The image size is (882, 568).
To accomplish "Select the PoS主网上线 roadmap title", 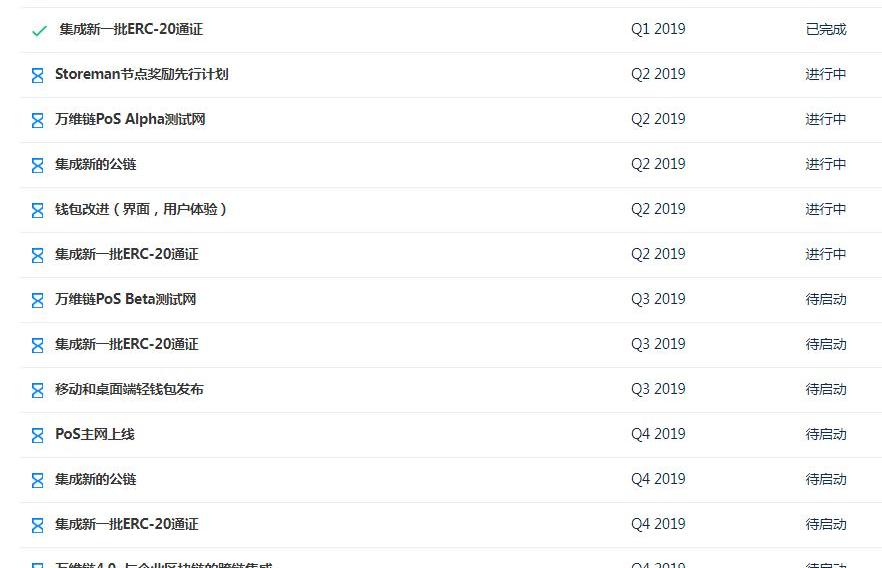I will [x=94, y=434].
